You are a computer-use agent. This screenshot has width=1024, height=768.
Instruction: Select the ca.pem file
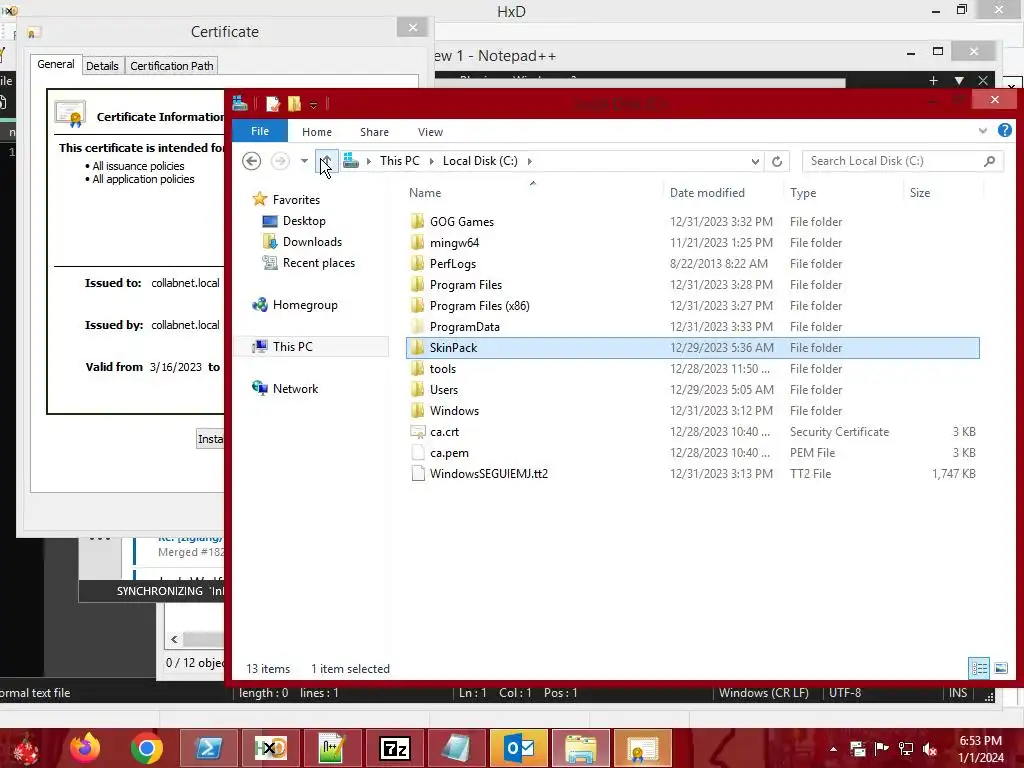449,453
